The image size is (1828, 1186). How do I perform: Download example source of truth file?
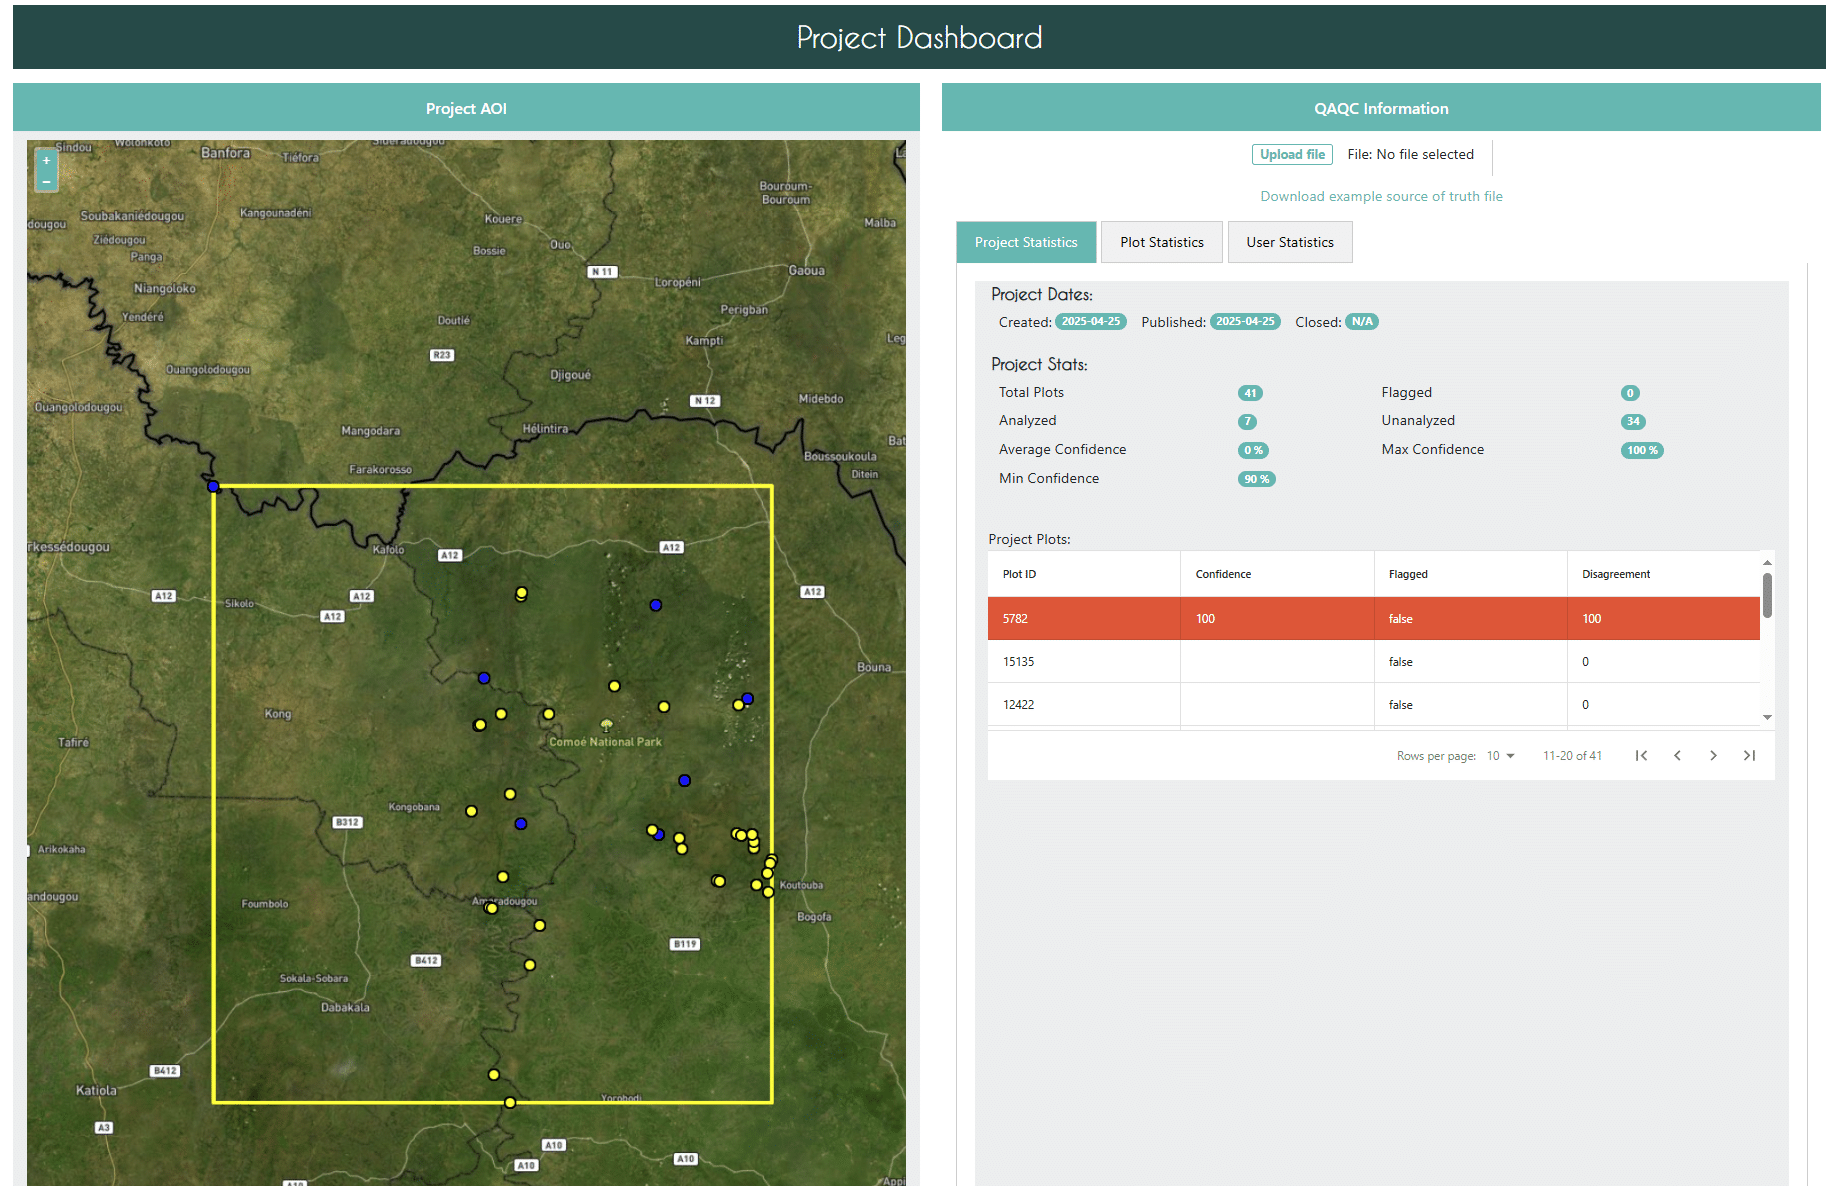1381,196
